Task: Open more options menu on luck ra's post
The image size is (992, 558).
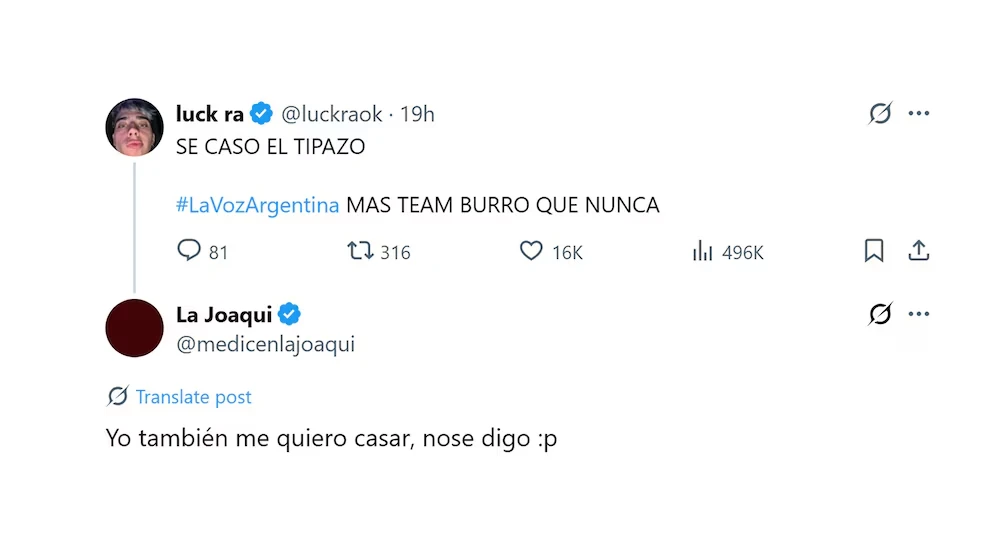Action: click(919, 114)
